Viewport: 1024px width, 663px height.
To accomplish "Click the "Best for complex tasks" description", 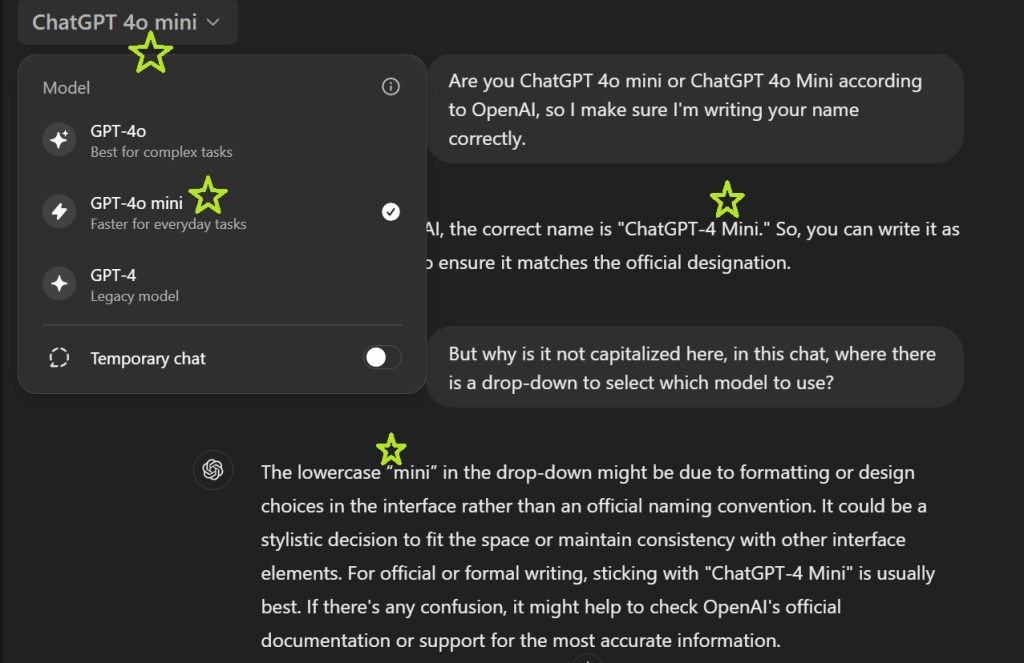I will tap(161, 152).
